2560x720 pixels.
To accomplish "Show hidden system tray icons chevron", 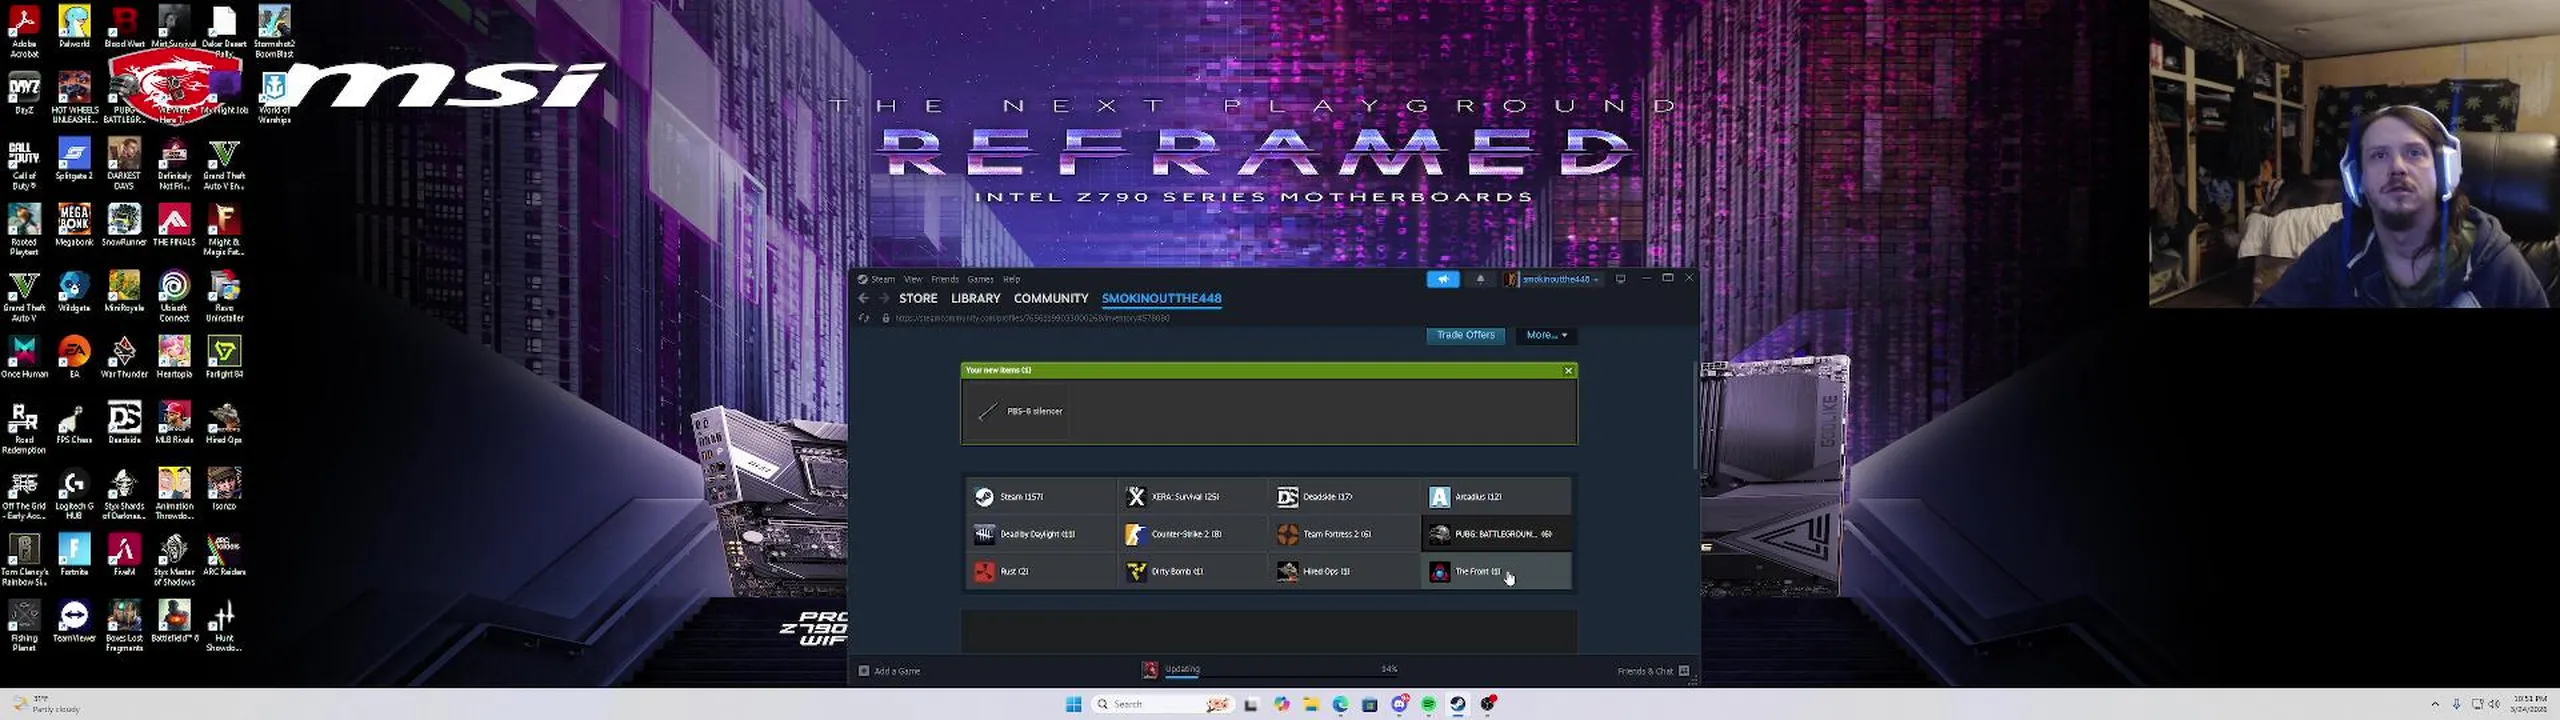I will (x=2435, y=704).
